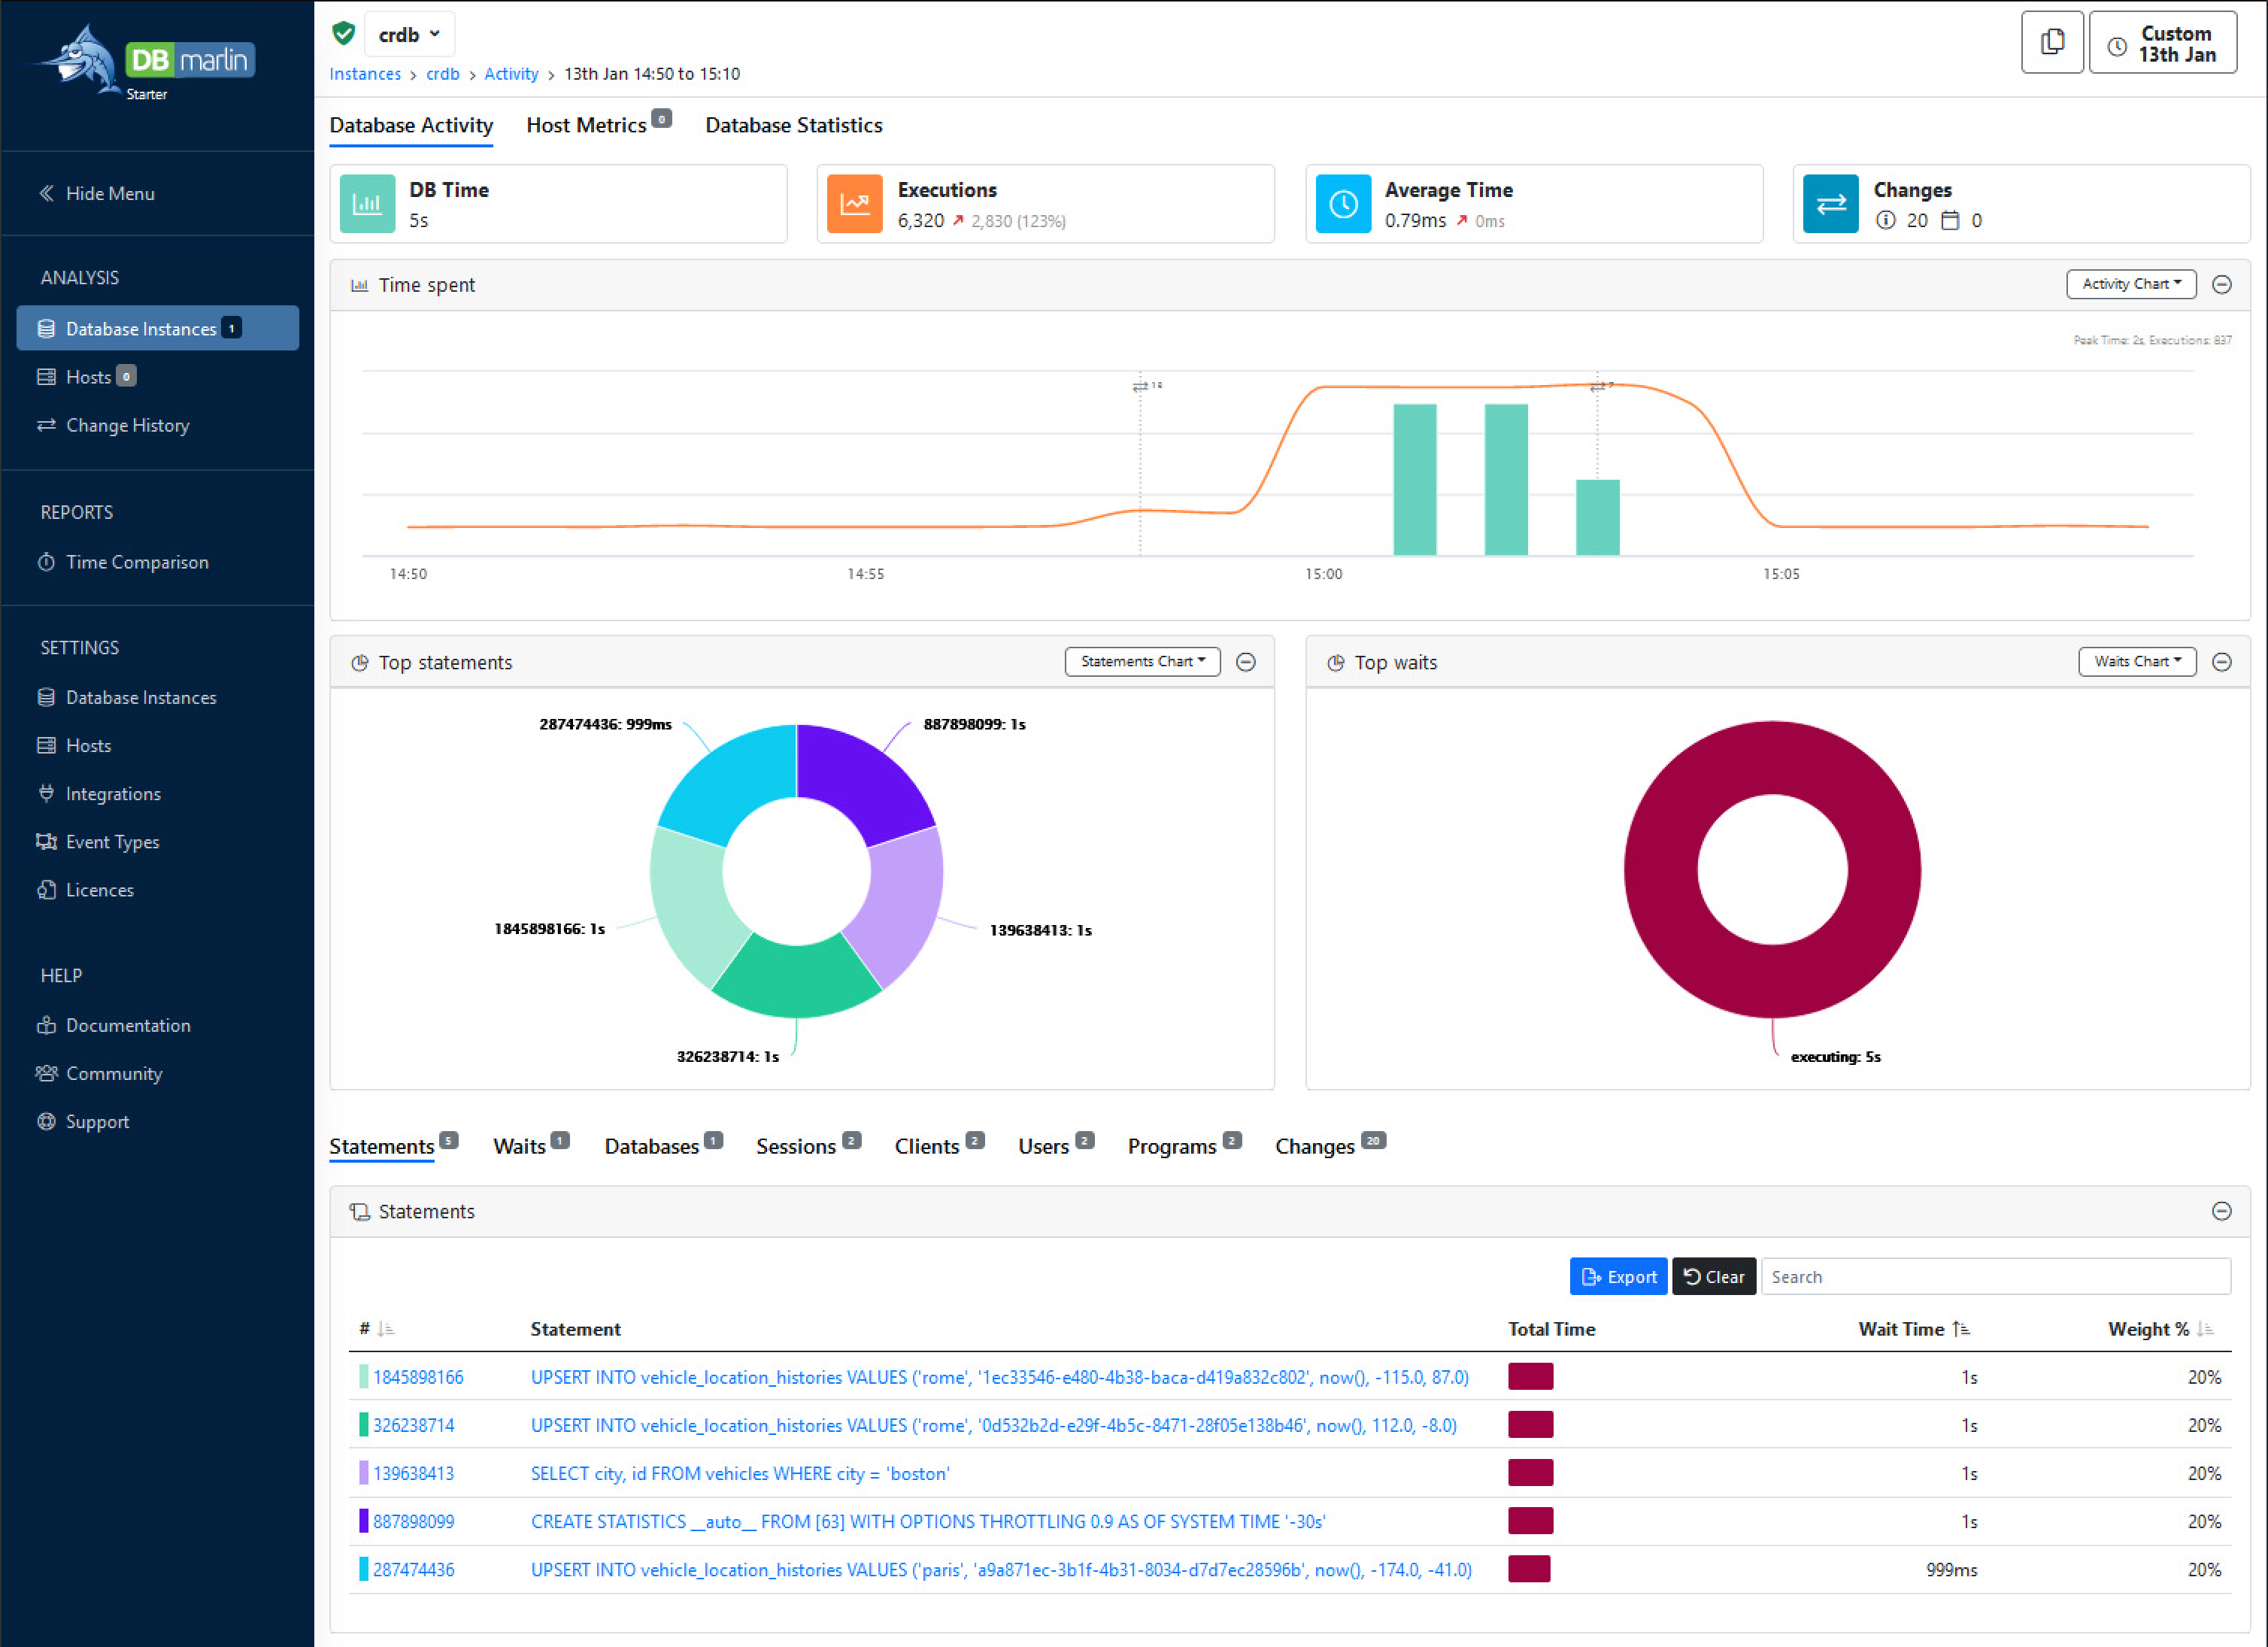Collapse the Top waits panel

click(2222, 661)
